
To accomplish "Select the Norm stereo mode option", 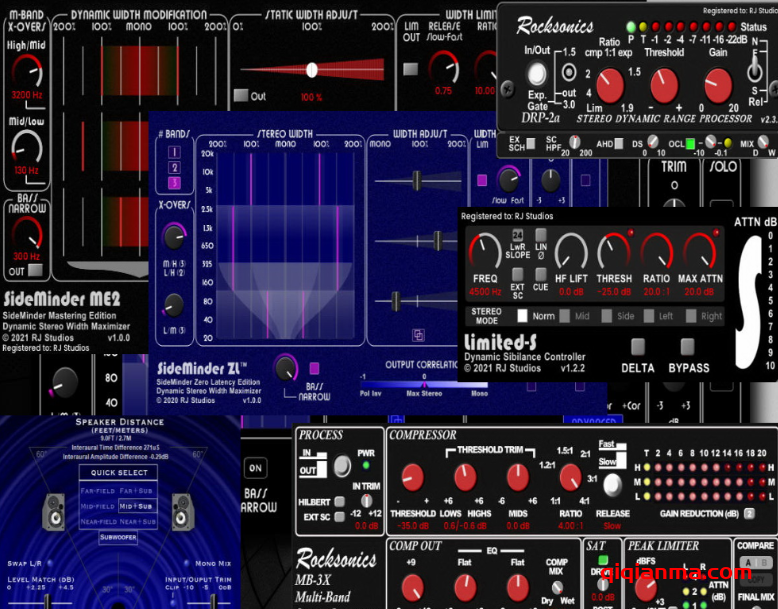I will pos(522,316).
